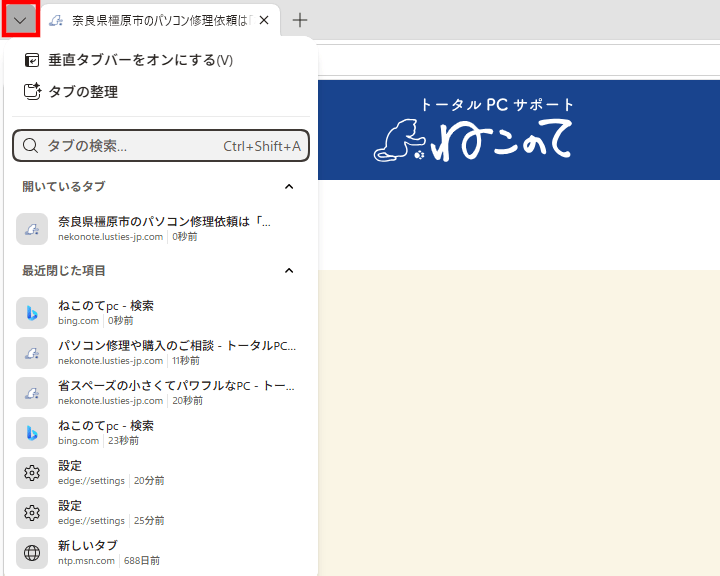Click the tab organize sparkle icon
720x576 pixels.
point(32,91)
